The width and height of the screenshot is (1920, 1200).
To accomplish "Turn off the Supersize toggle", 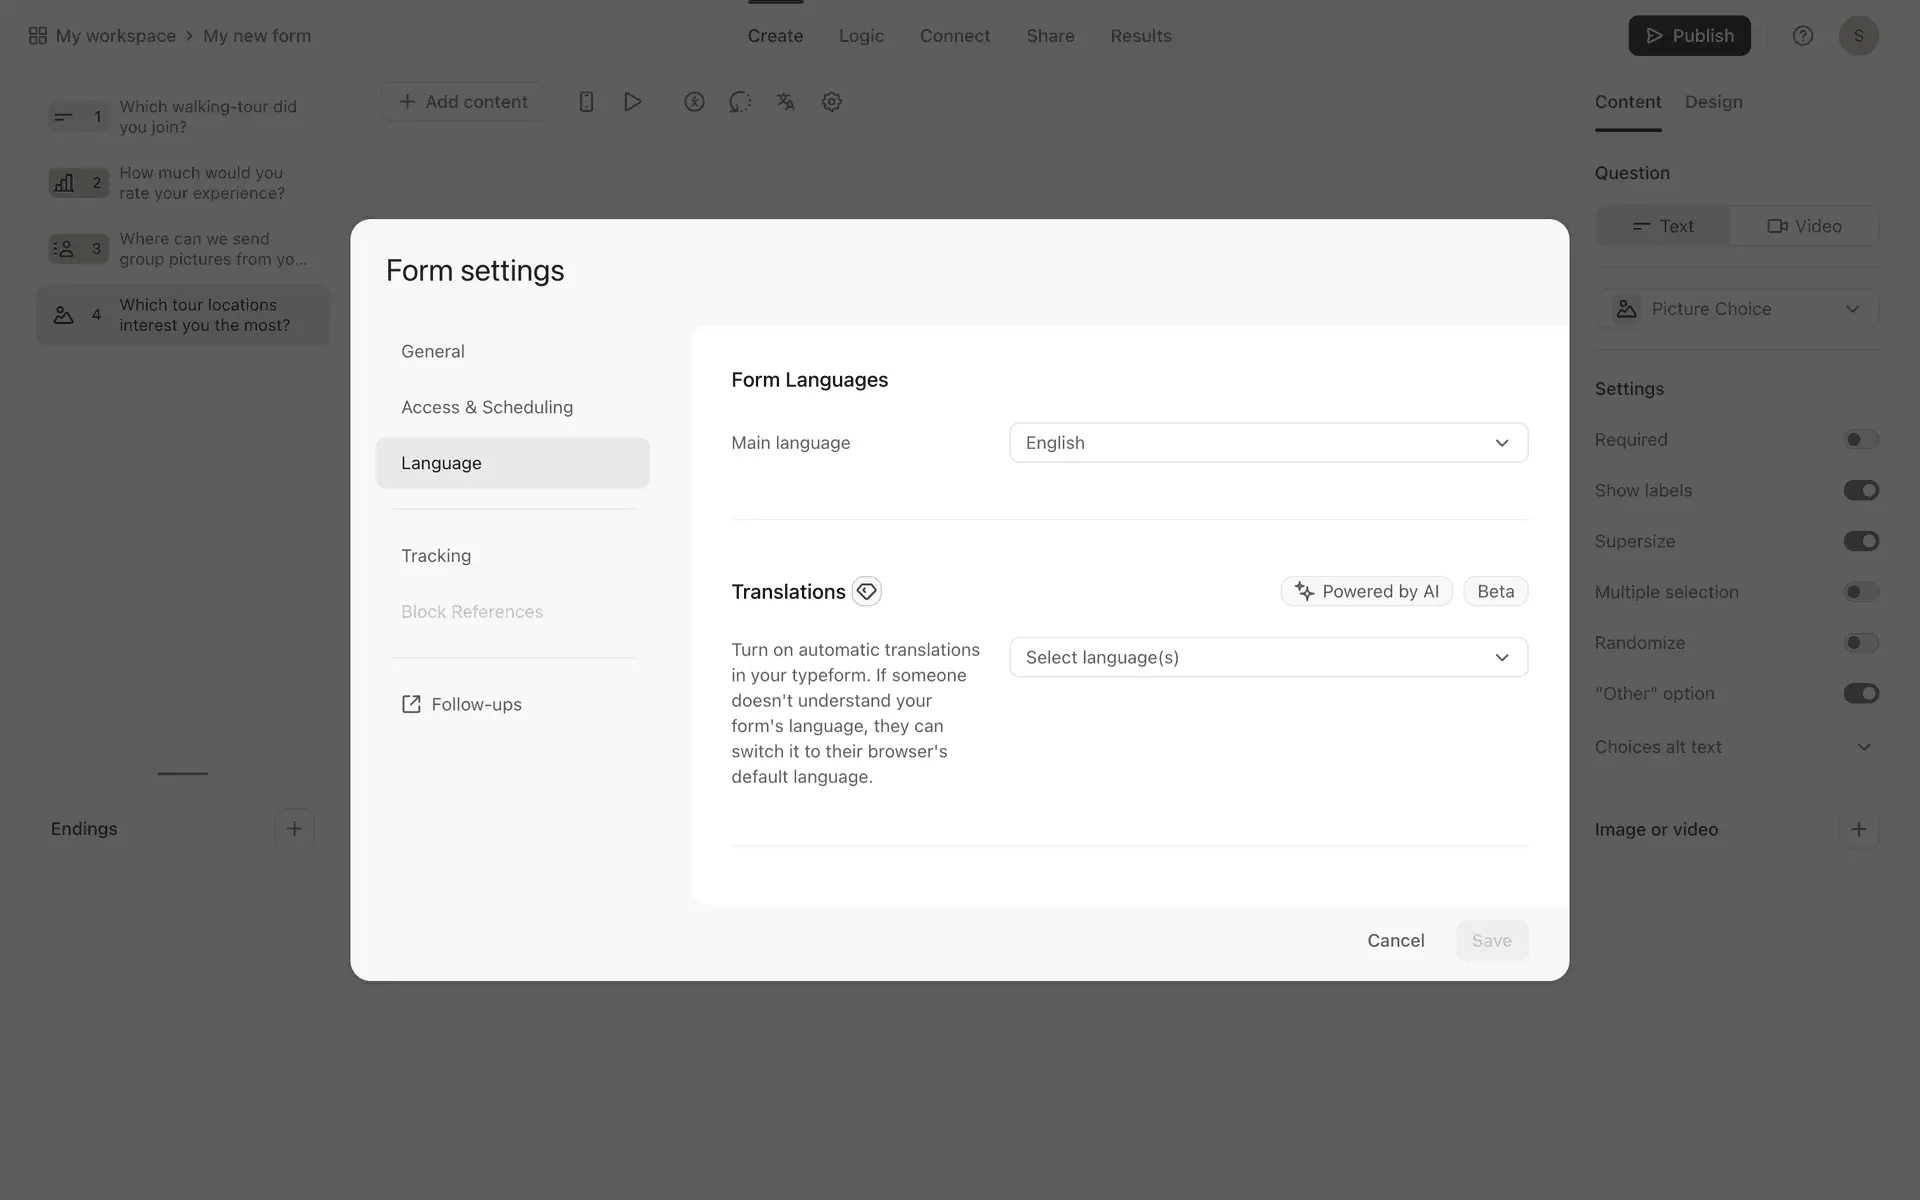I will pyautogui.click(x=1860, y=541).
